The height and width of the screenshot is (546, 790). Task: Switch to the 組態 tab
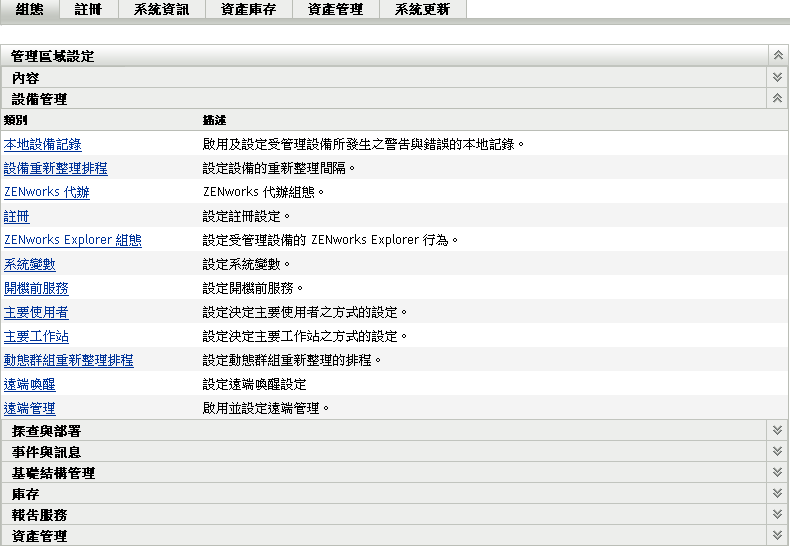[x=30, y=10]
